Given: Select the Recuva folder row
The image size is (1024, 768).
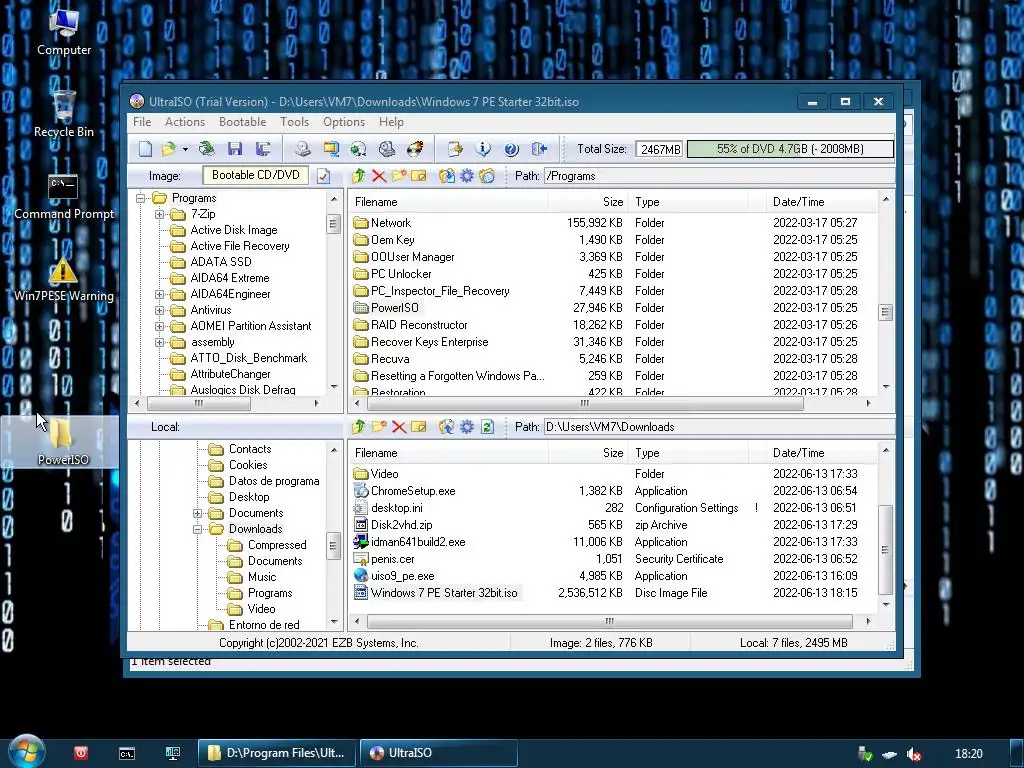Looking at the screenshot, I should click(390, 359).
